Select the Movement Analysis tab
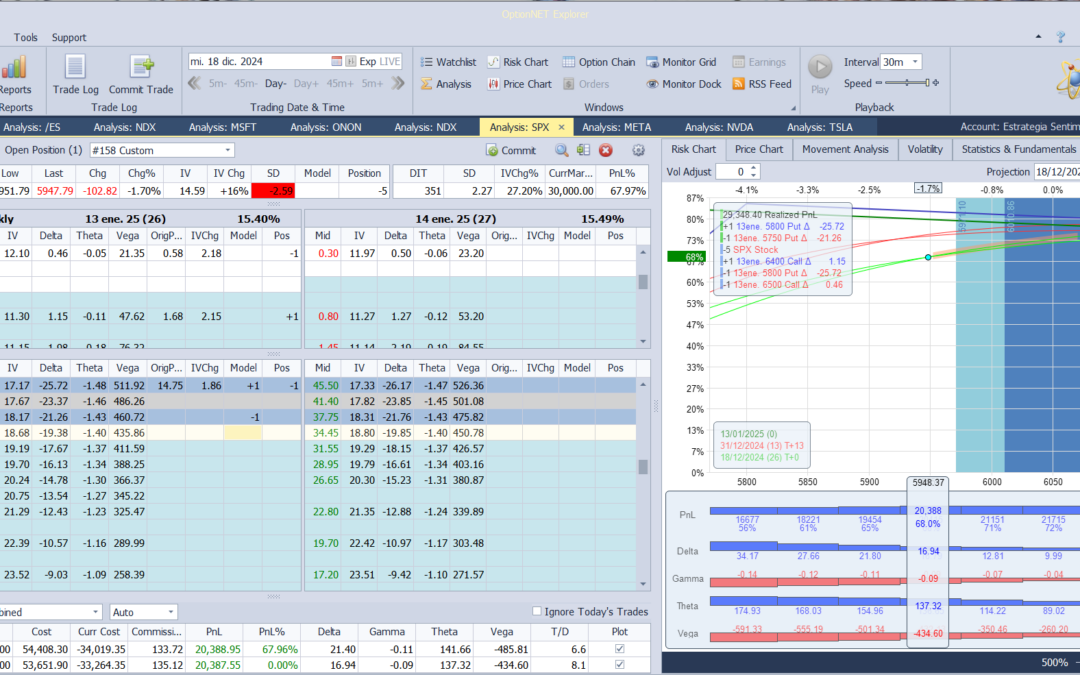The image size is (1080, 675). click(845, 149)
